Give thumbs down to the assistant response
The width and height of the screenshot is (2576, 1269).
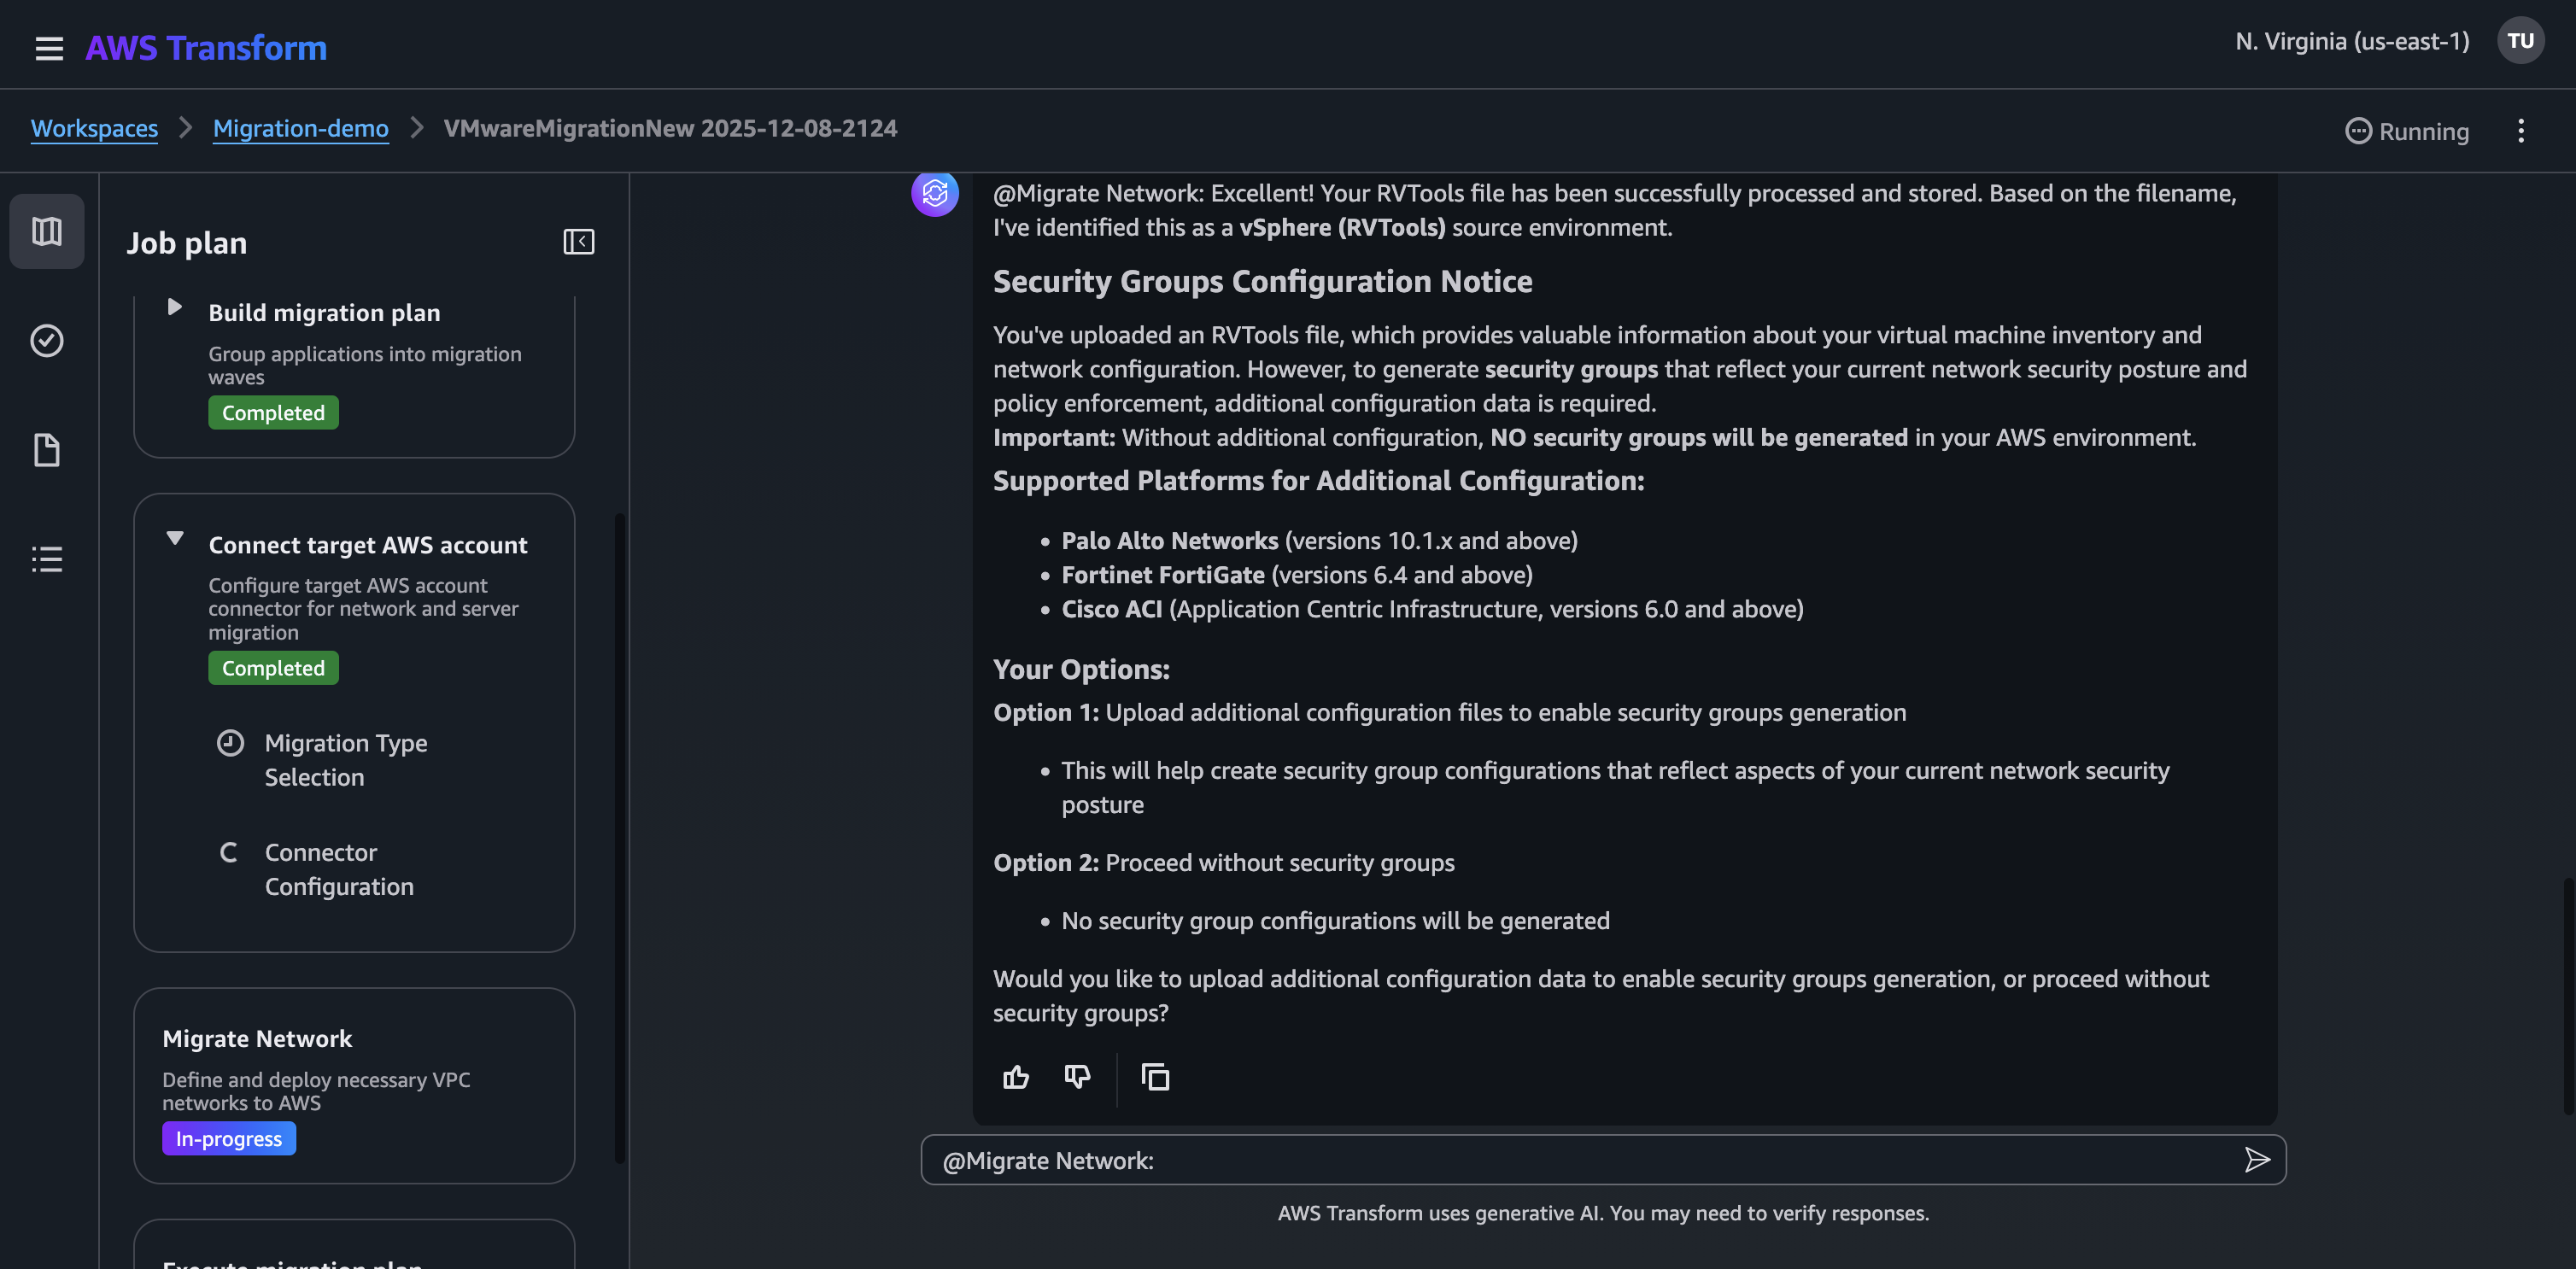tap(1077, 1078)
